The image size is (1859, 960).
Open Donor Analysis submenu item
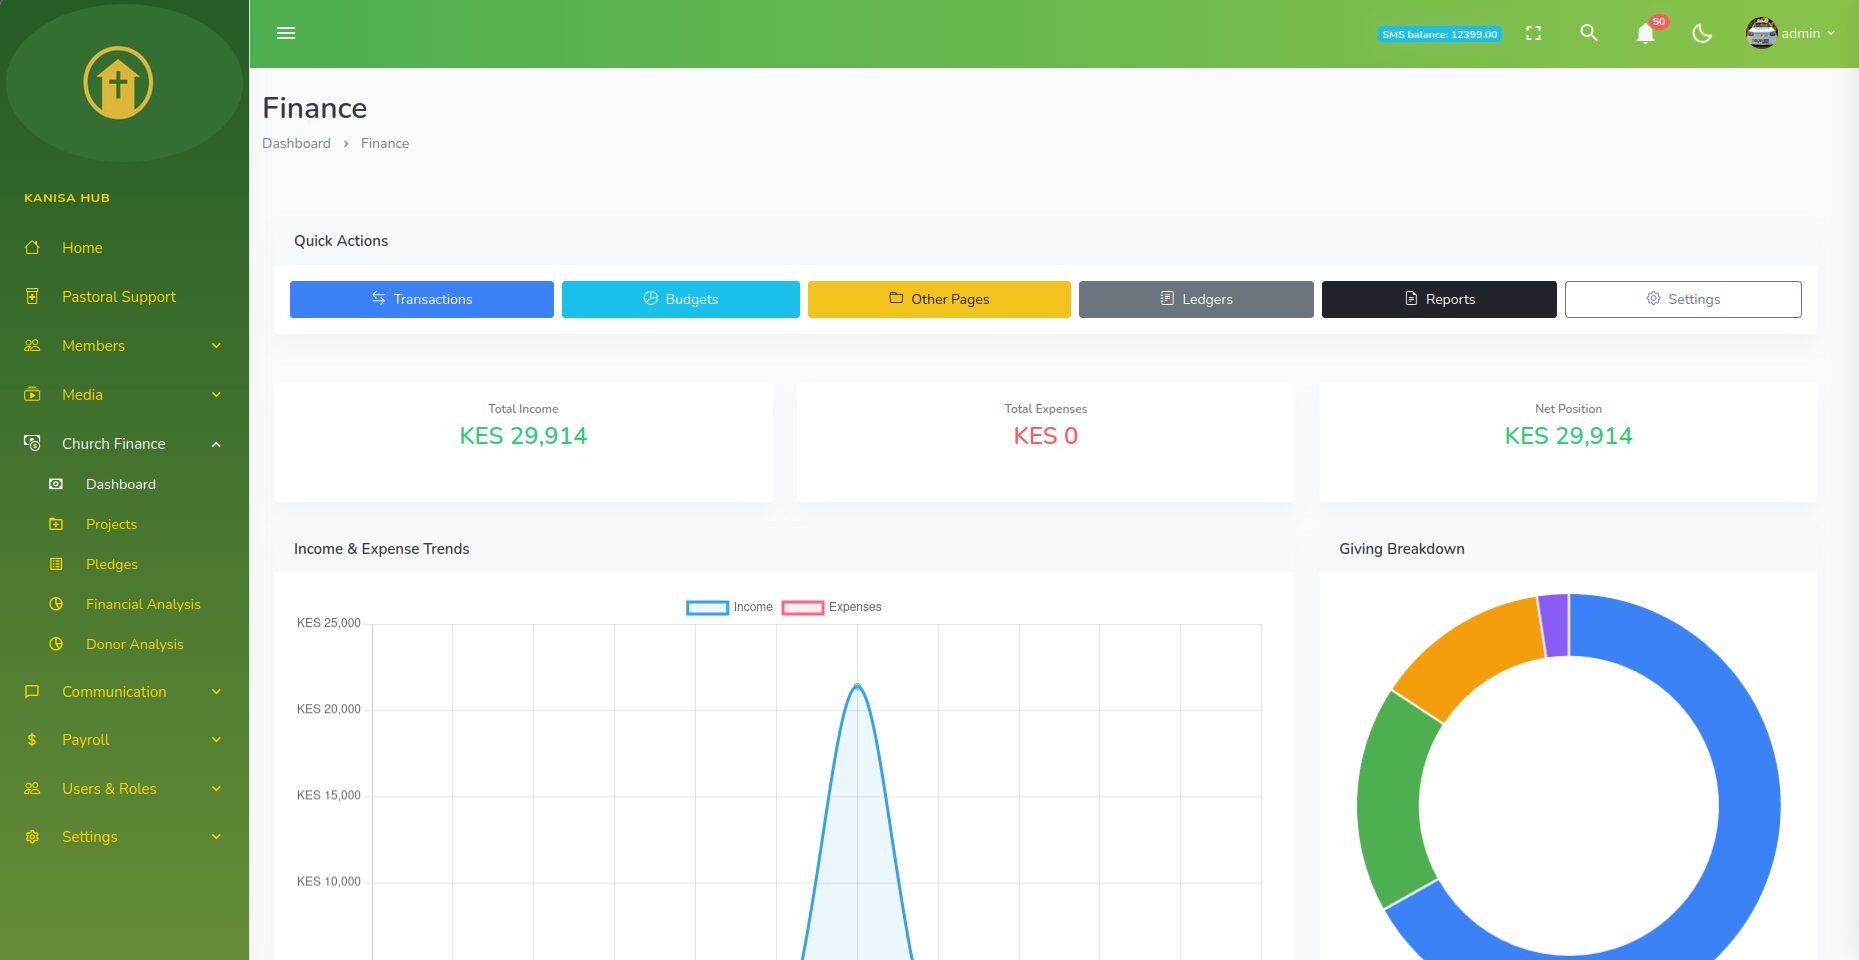(x=135, y=644)
